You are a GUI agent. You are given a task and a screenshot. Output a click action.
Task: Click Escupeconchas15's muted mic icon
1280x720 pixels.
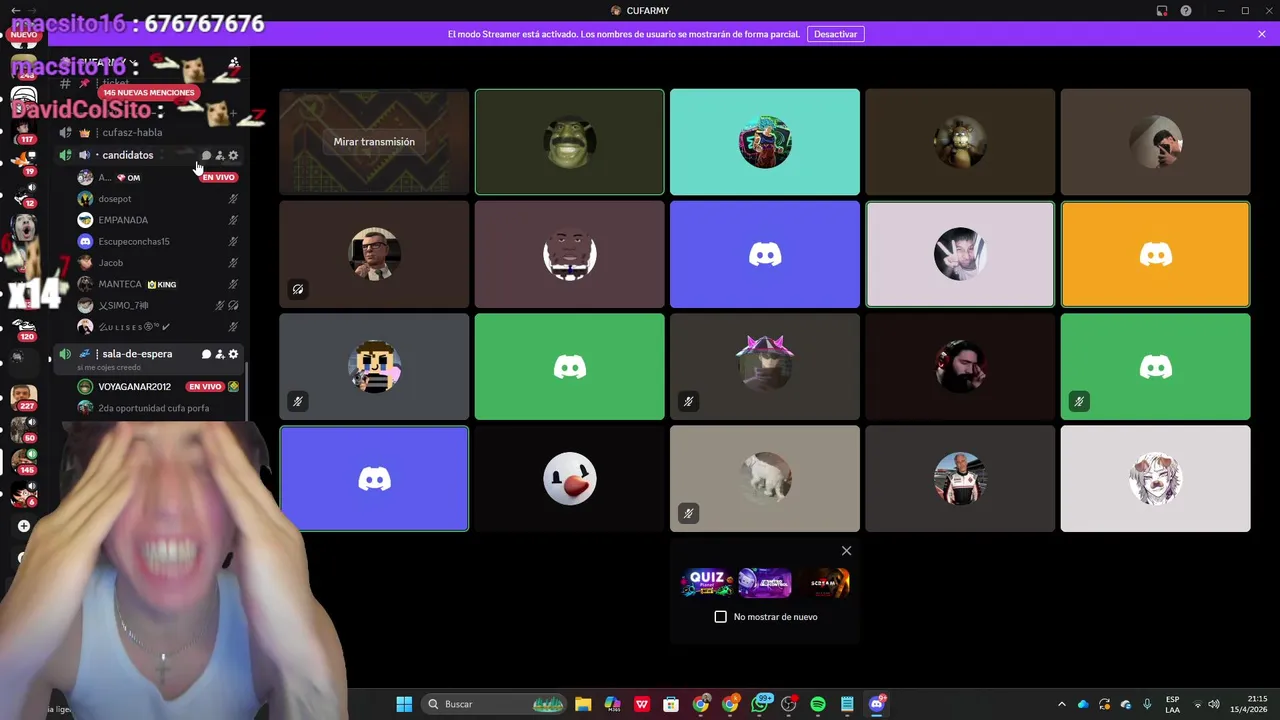click(x=233, y=241)
